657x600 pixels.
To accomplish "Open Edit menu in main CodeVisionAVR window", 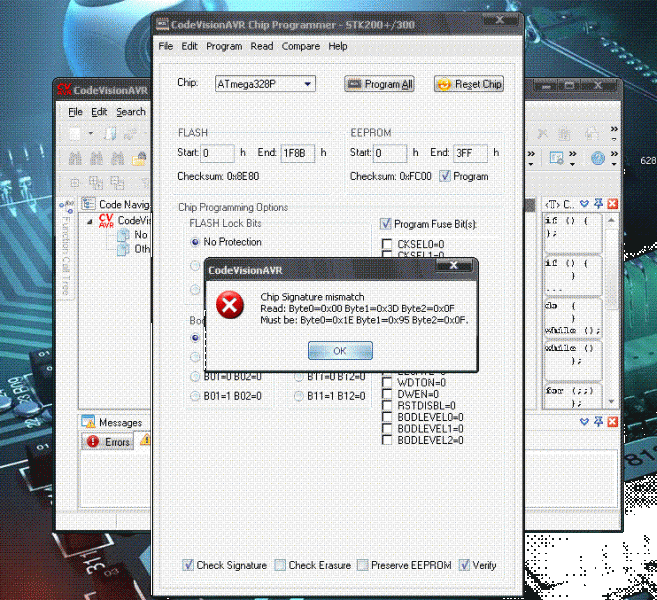I will [x=99, y=112].
